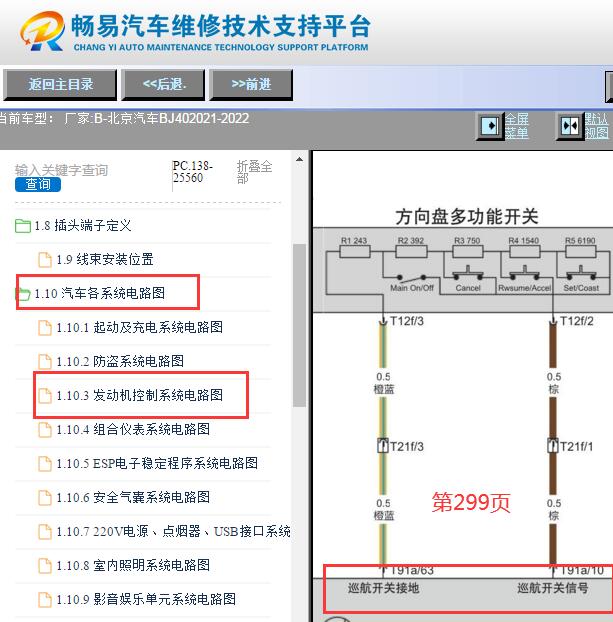Click the 巡航开关信号 label
The height and width of the screenshot is (622, 613).
(x=553, y=588)
